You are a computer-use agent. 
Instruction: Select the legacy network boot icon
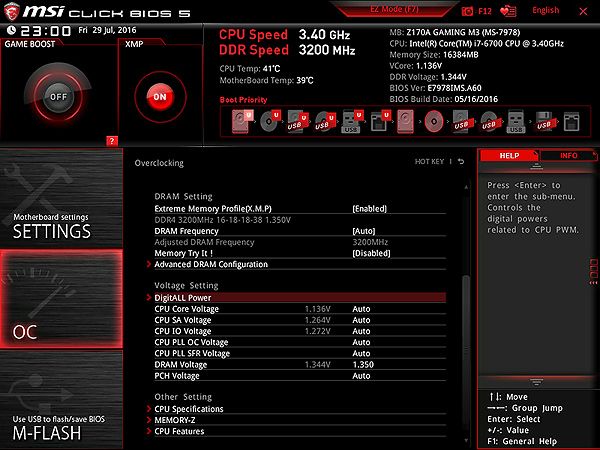click(572, 121)
